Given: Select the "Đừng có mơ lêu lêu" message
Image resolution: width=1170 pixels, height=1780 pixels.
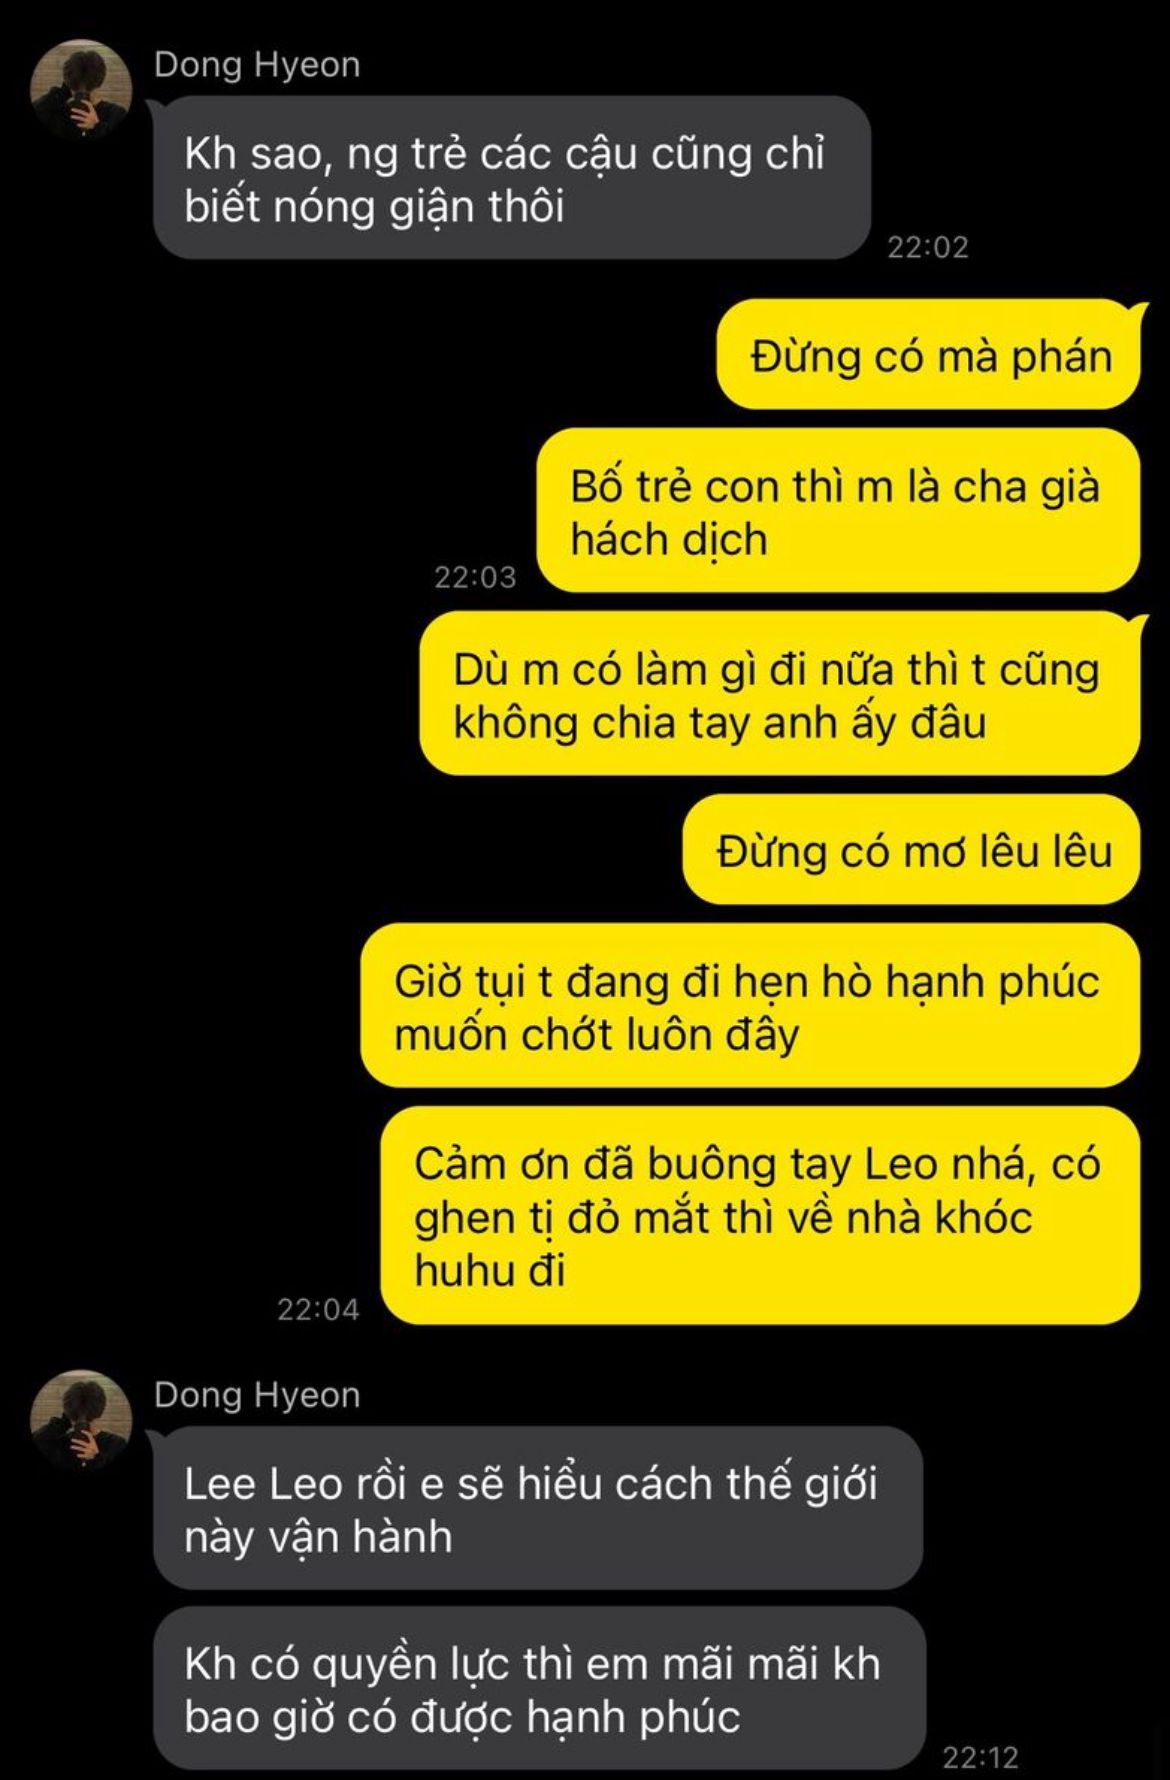Looking at the screenshot, I should pyautogui.click(x=912, y=849).
